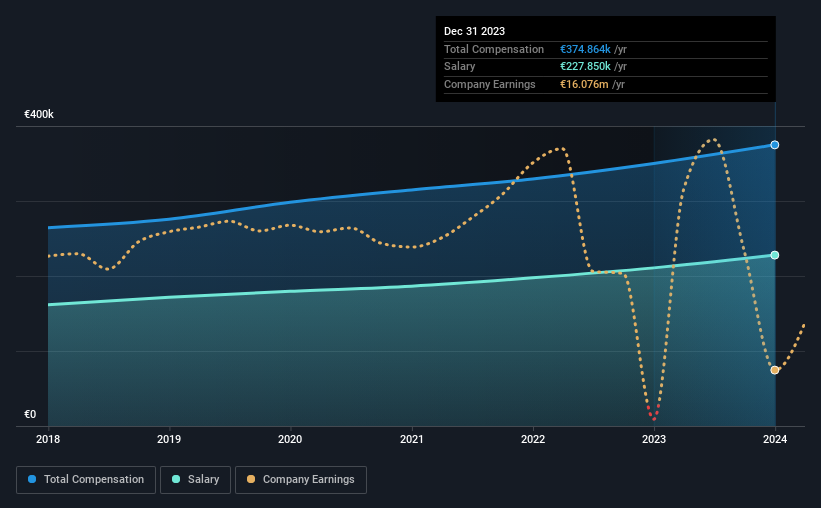Image resolution: width=821 pixels, height=508 pixels.
Task: Click the orange dot in Company Earnings legend
Action: 251,479
